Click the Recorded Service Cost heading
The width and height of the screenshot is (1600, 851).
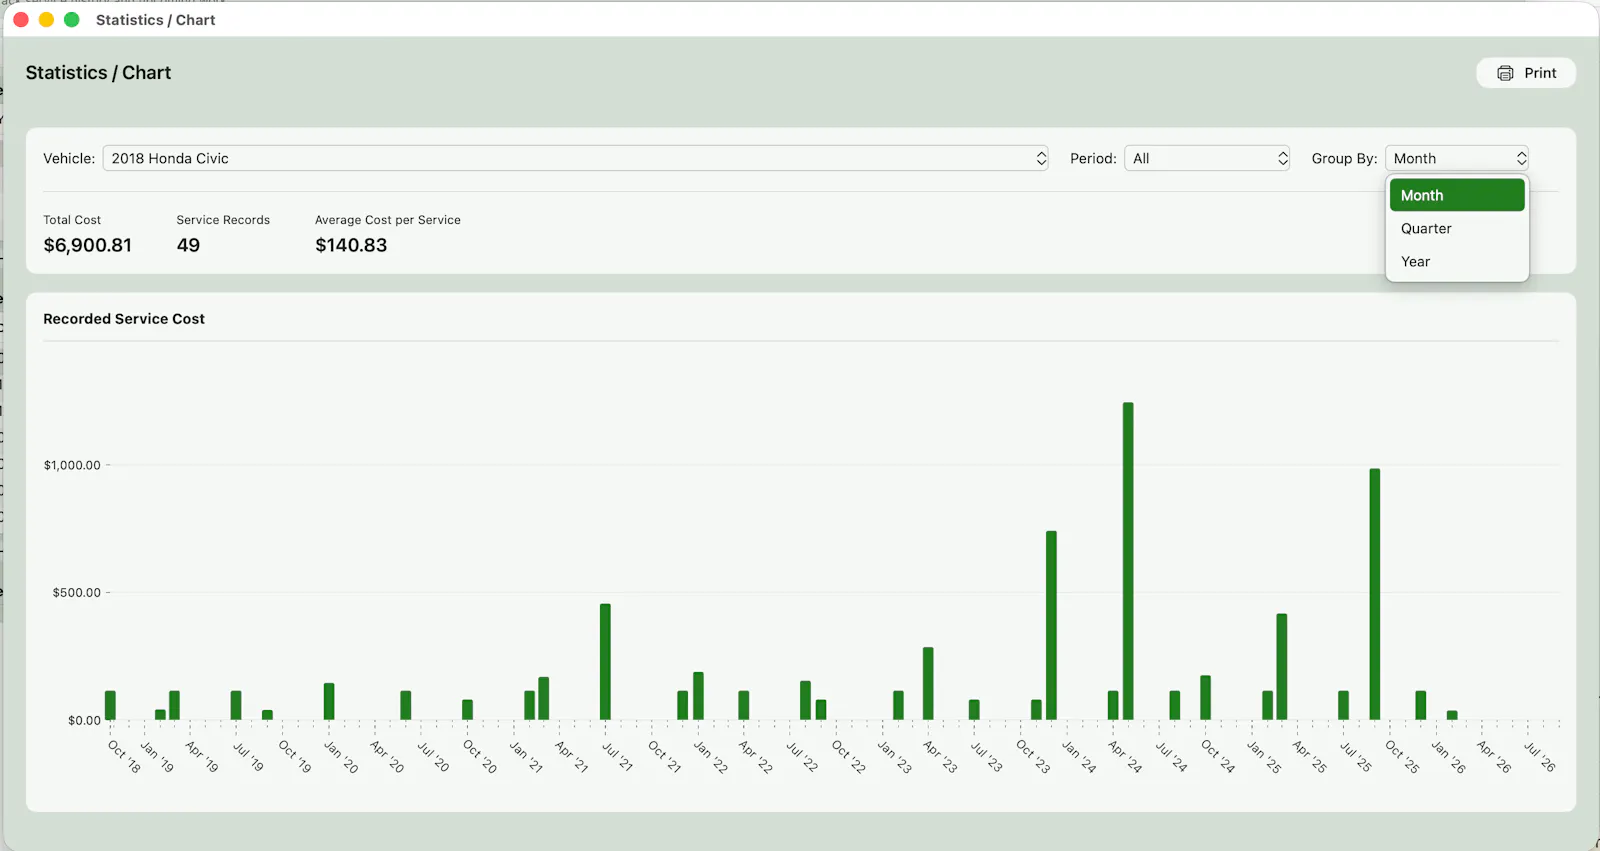124,319
